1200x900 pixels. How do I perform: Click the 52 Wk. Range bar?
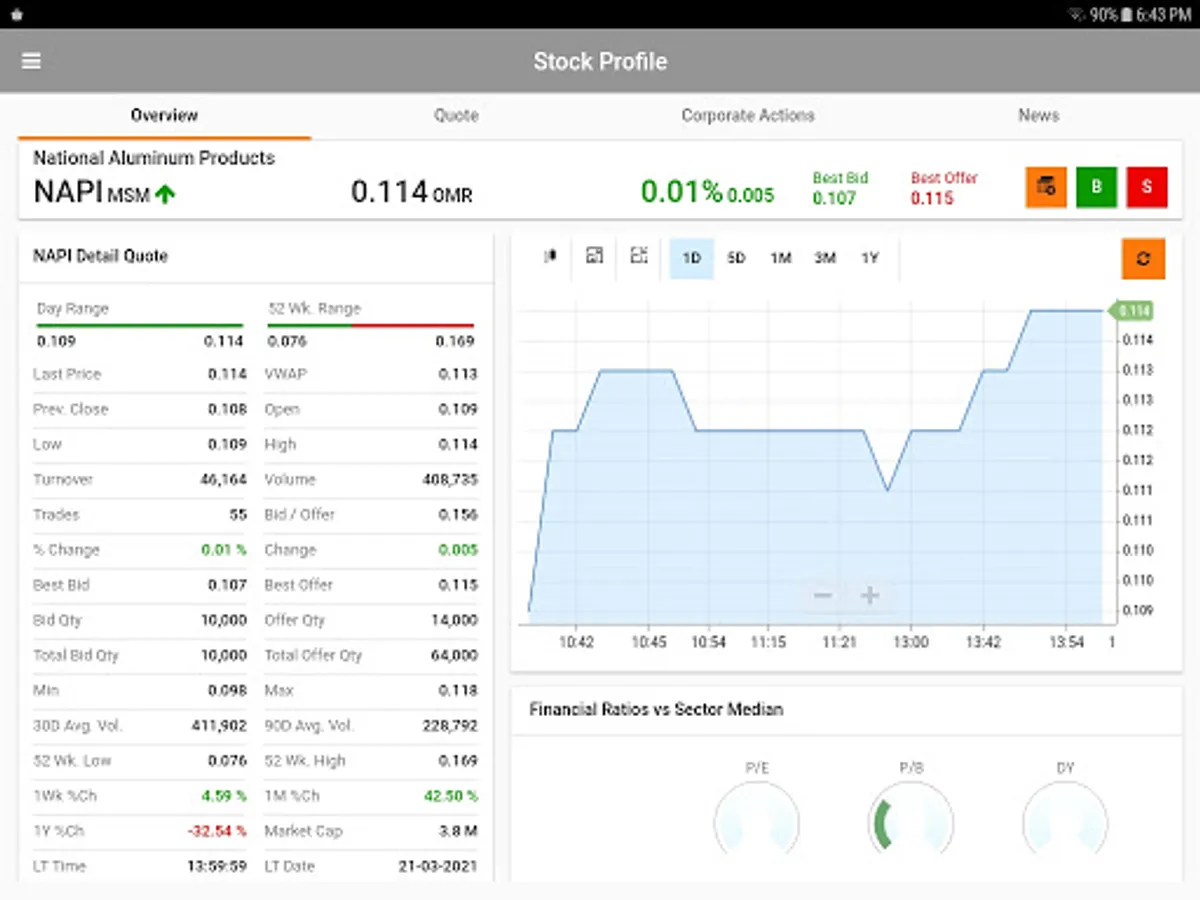point(371,325)
